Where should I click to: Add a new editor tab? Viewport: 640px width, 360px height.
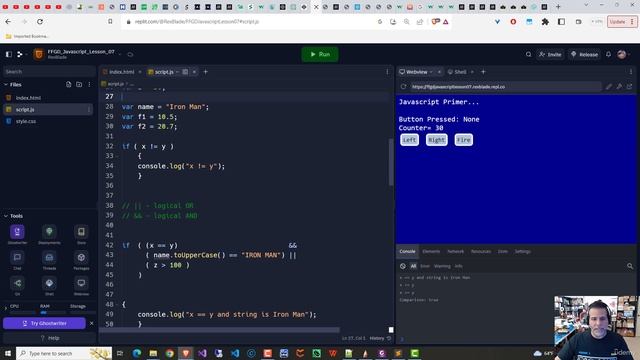coord(206,72)
